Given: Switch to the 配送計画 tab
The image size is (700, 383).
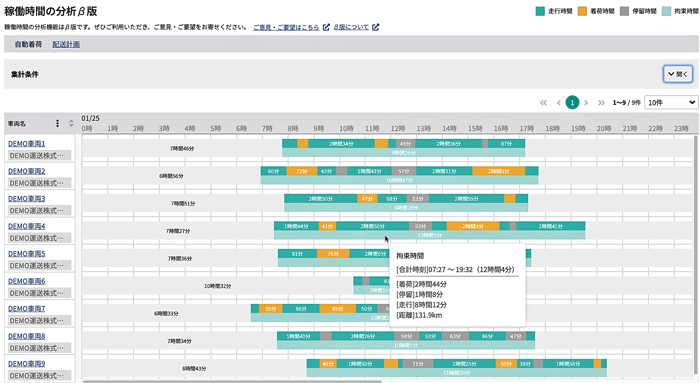Looking at the screenshot, I should pyautogui.click(x=66, y=44).
